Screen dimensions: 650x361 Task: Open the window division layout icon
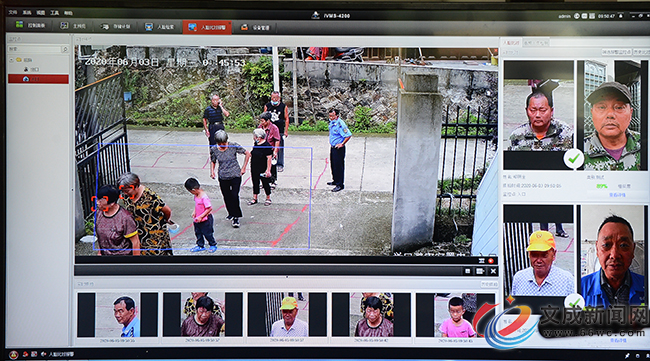(x=480, y=271)
